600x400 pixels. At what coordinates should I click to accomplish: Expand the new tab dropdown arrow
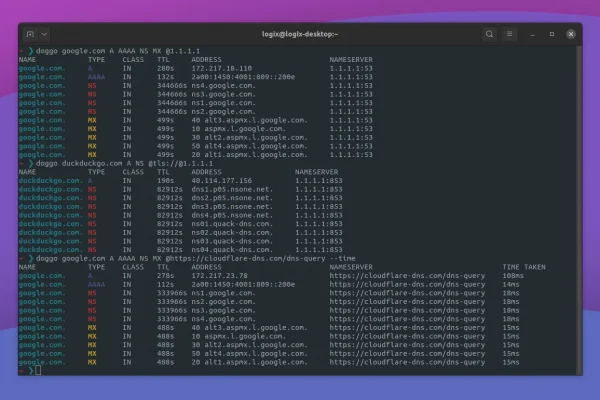[x=44, y=34]
